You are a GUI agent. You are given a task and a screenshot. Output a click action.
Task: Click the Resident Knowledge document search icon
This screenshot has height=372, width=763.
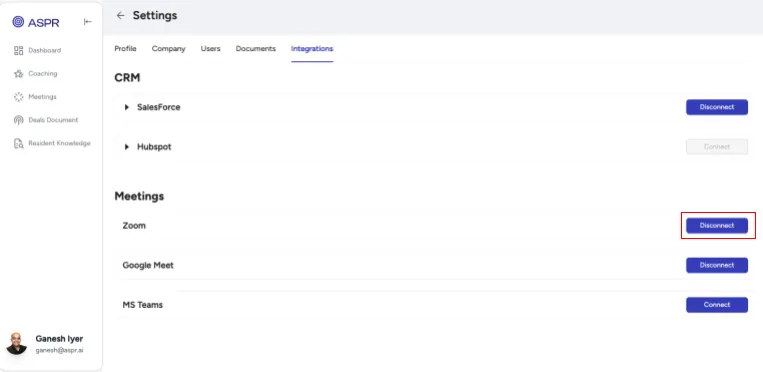click(18, 144)
